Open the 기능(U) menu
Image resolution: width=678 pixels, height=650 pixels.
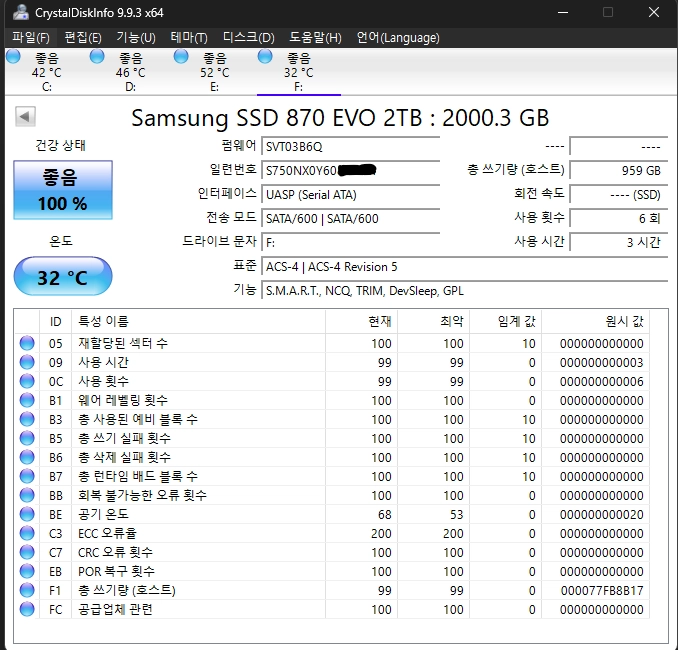tap(136, 38)
